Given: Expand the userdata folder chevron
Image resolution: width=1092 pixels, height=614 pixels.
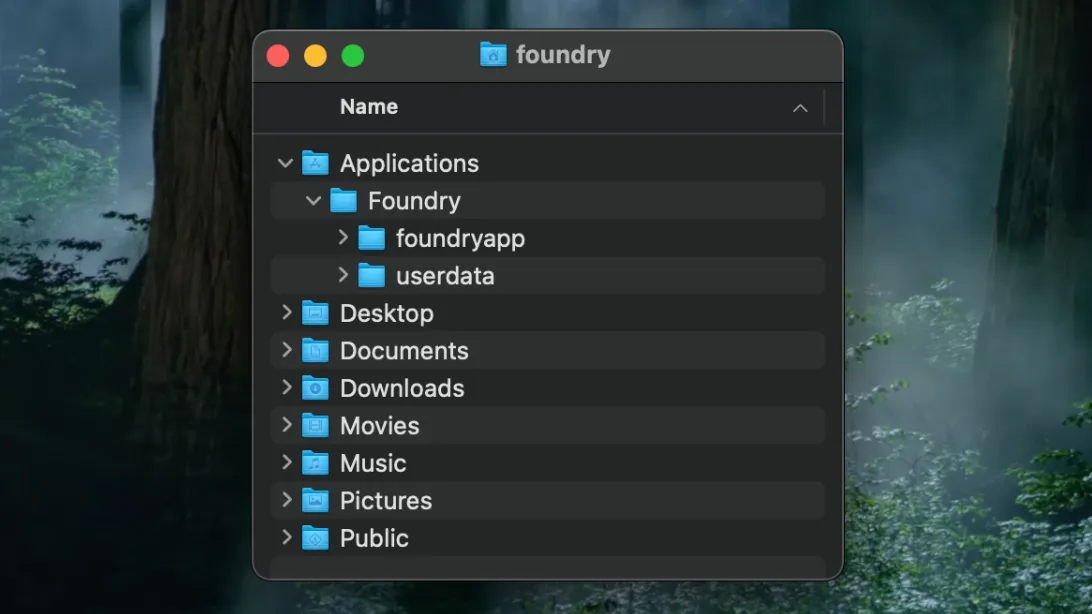Looking at the screenshot, I should point(343,276).
